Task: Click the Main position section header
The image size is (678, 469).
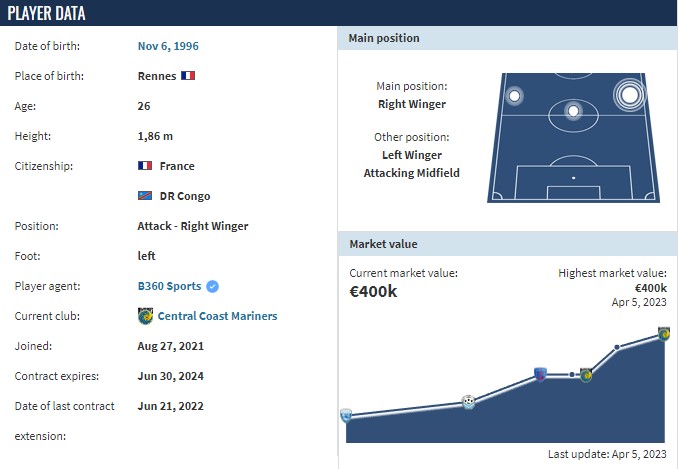Action: (x=507, y=38)
